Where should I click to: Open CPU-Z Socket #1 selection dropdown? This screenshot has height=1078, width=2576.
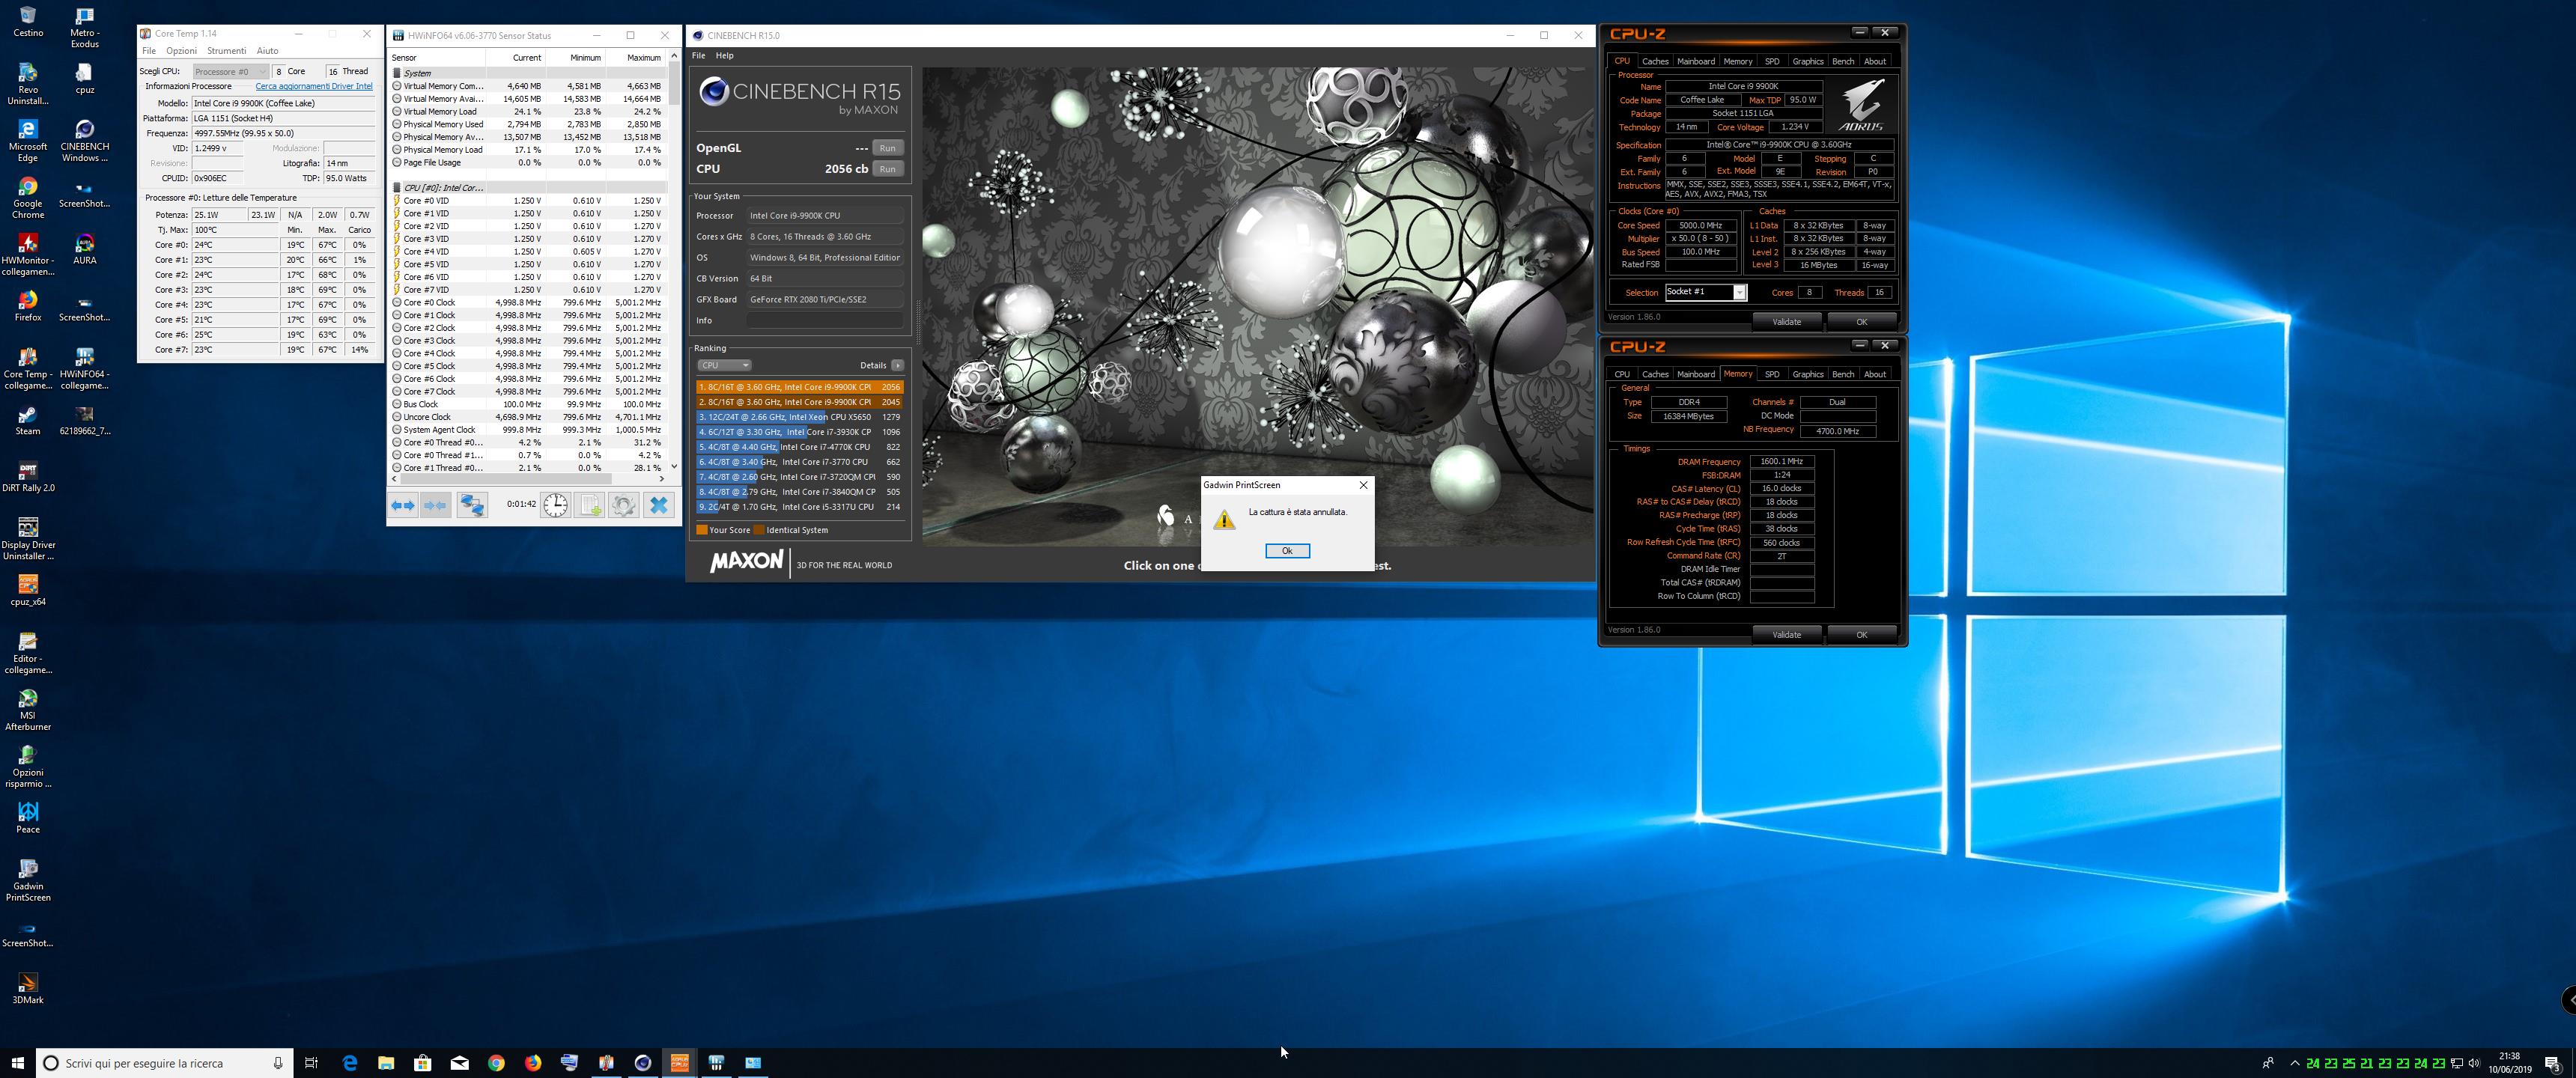1705,292
